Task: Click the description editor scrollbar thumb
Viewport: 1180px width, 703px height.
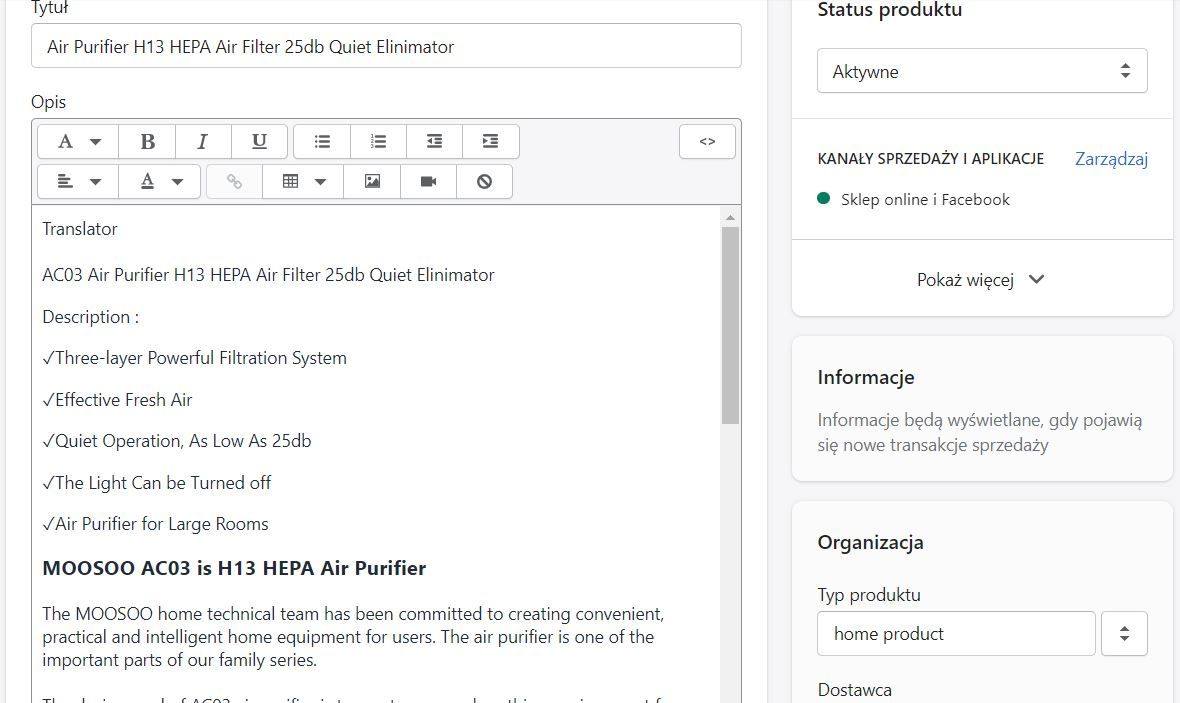Action: 730,325
